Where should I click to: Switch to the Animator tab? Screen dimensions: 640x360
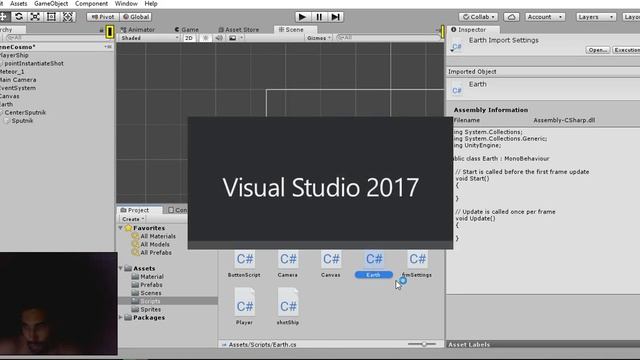138,29
